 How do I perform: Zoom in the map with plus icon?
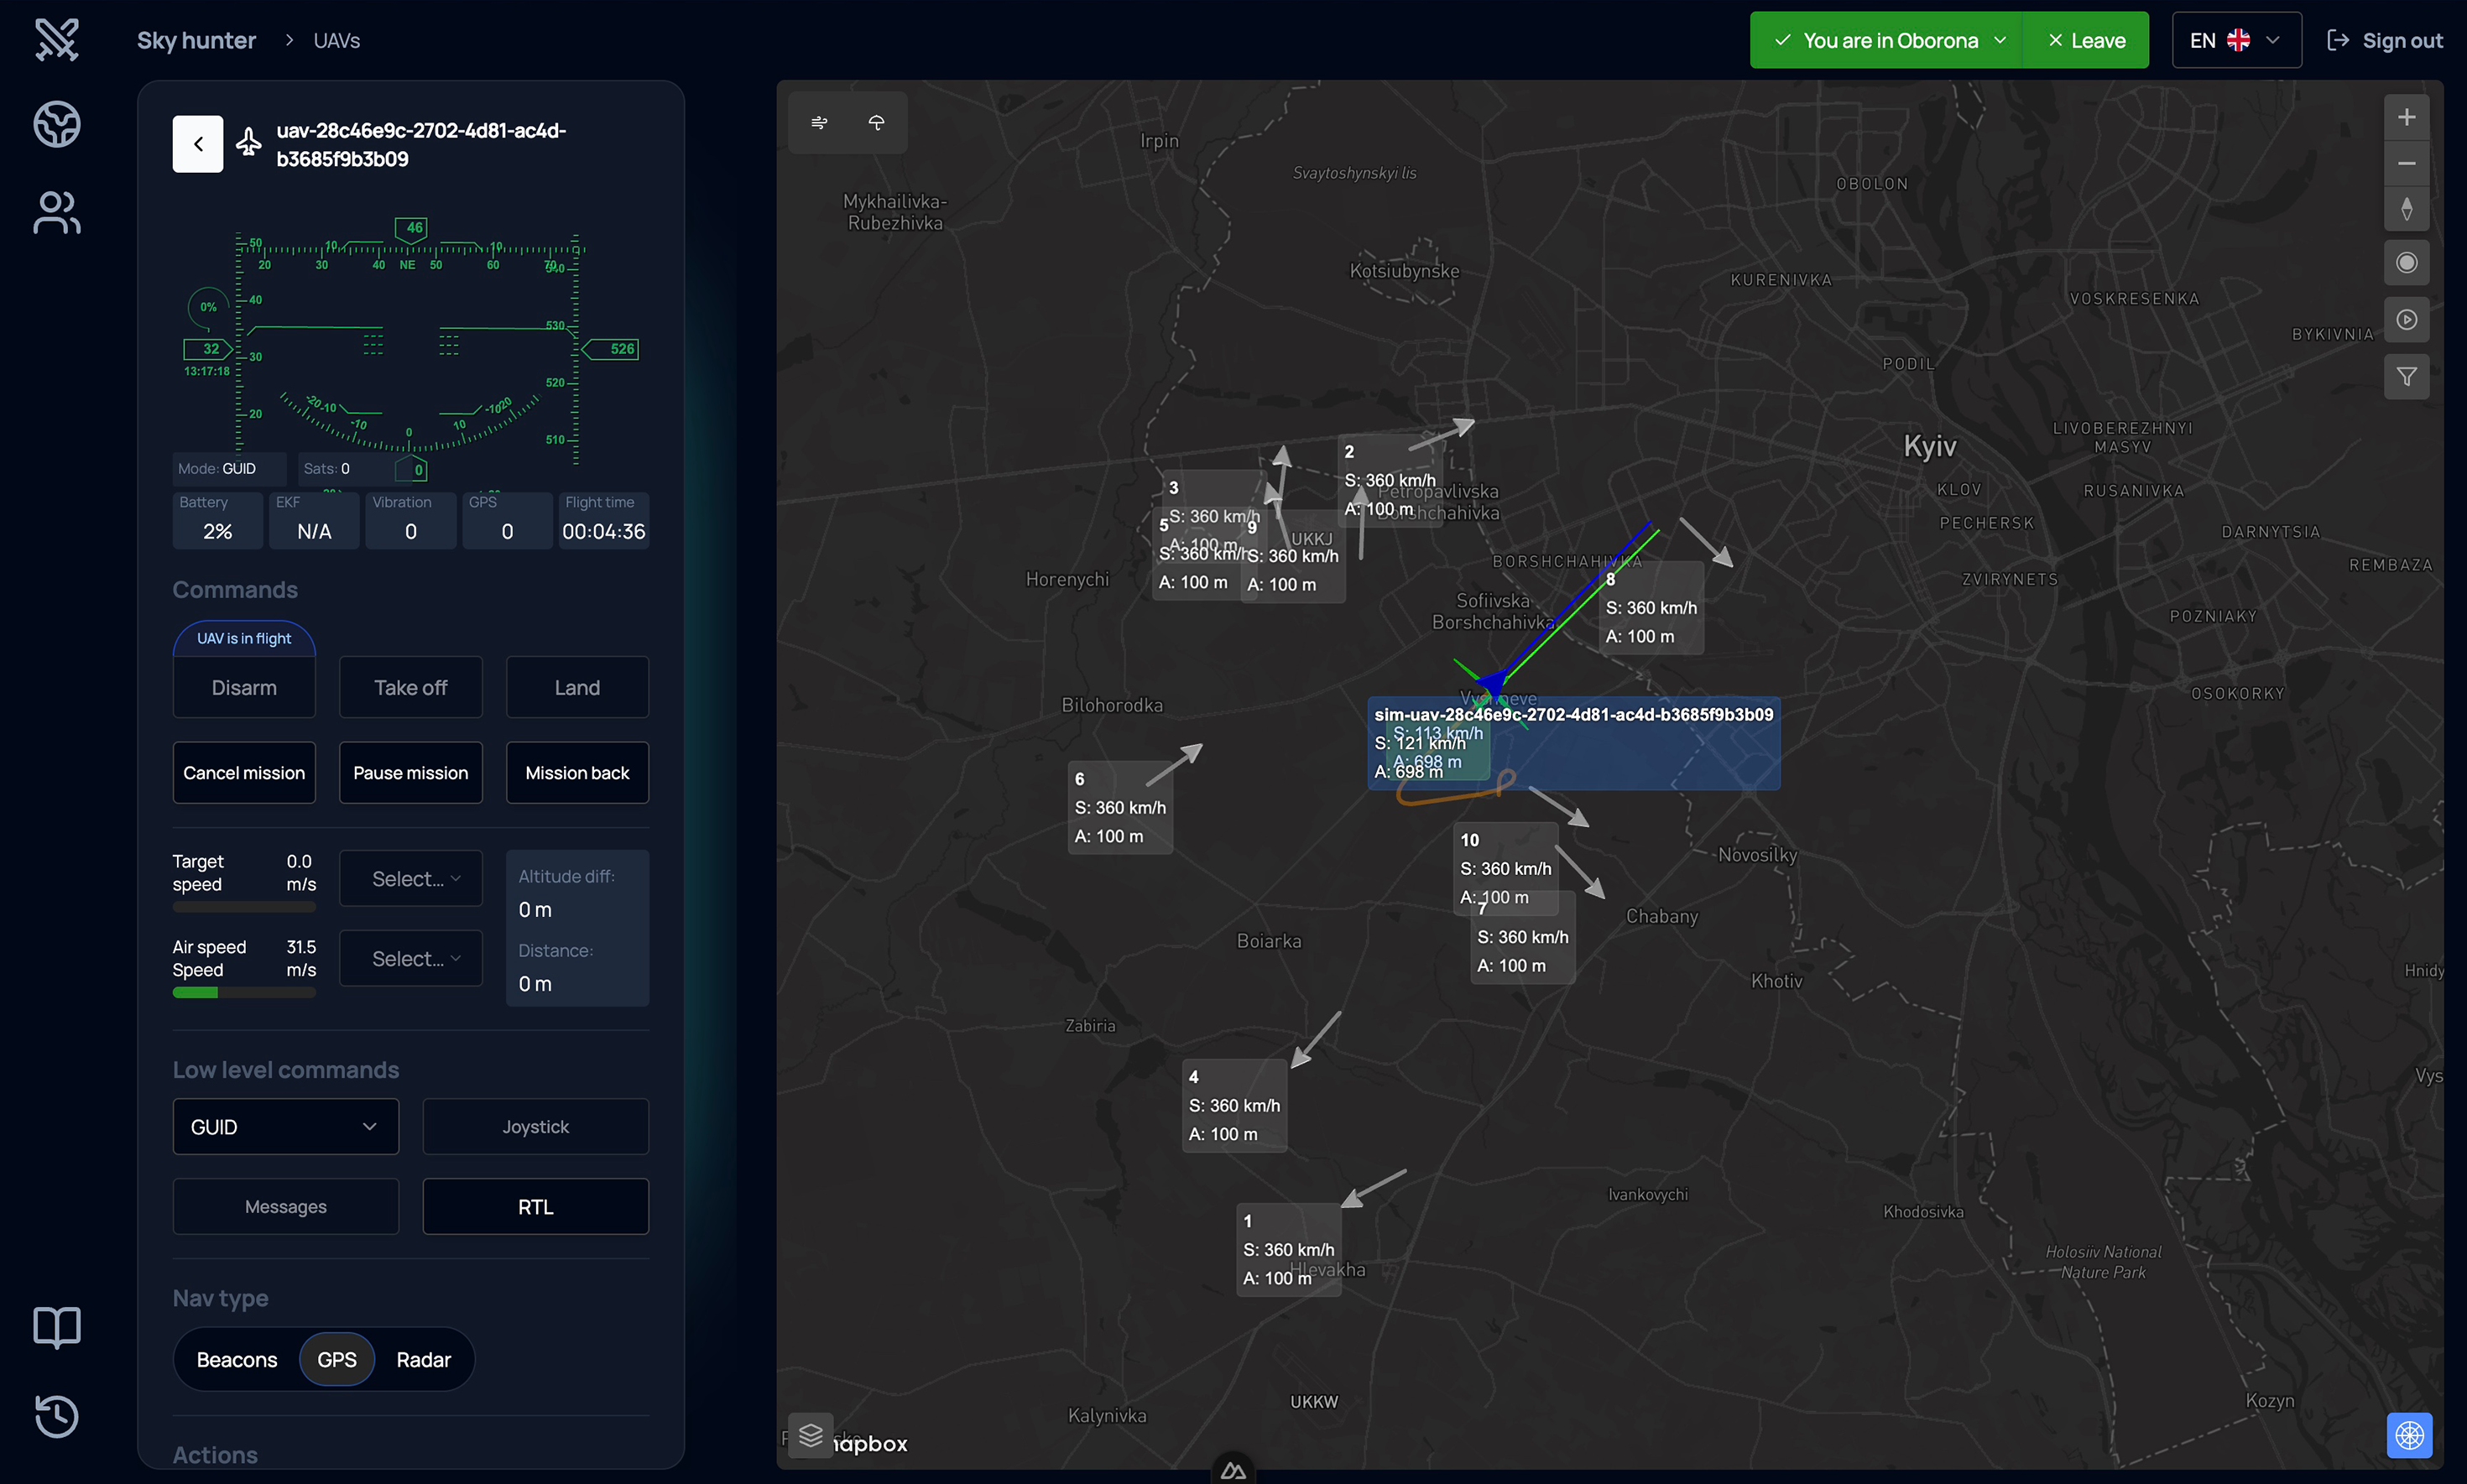click(x=2406, y=117)
